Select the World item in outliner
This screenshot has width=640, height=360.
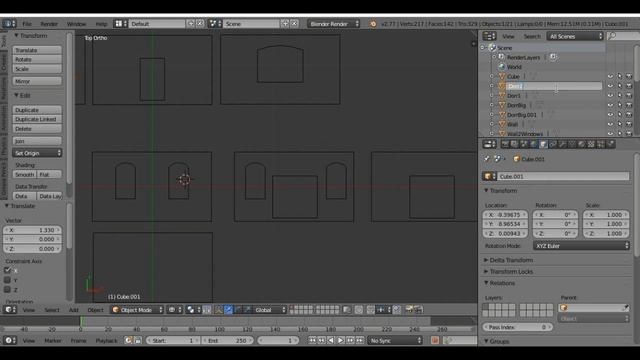click(x=514, y=67)
